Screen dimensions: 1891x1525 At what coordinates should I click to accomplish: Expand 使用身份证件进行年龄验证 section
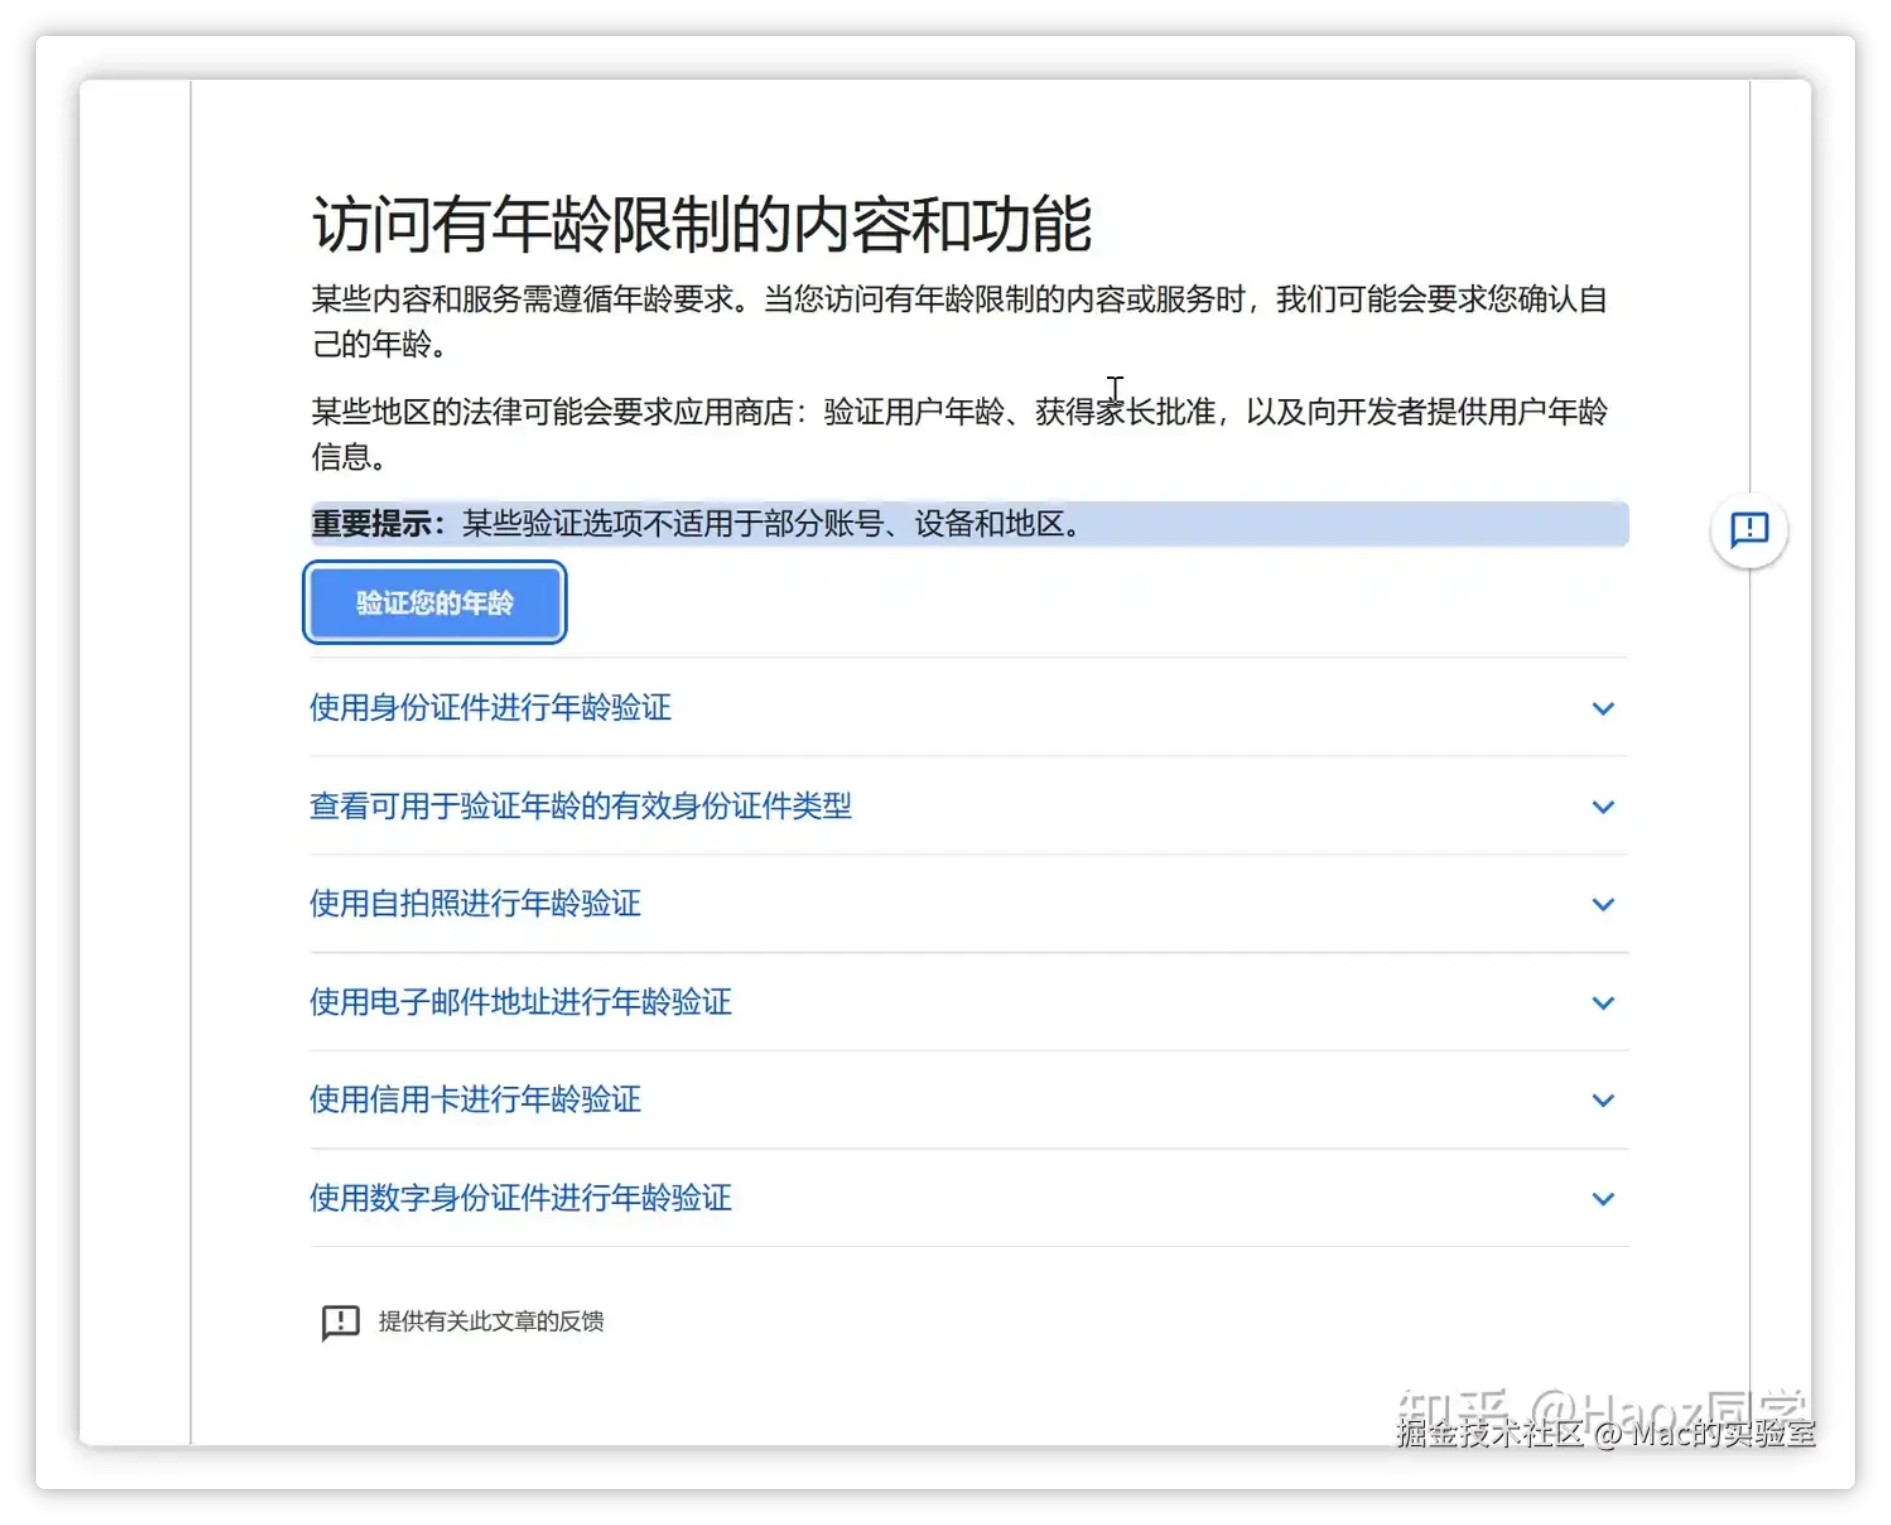click(969, 708)
